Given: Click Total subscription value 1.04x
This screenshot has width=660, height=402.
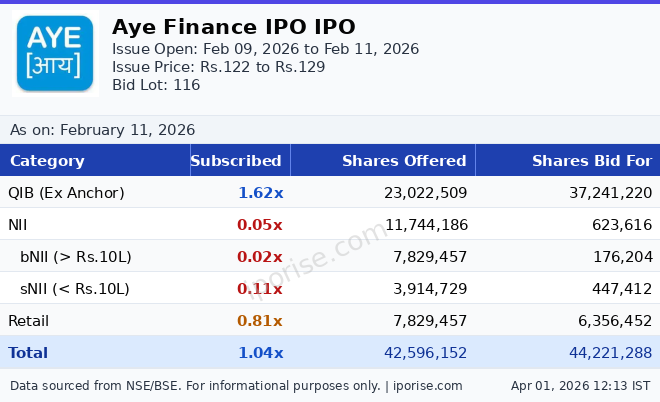Looking at the screenshot, I should tap(260, 353).
